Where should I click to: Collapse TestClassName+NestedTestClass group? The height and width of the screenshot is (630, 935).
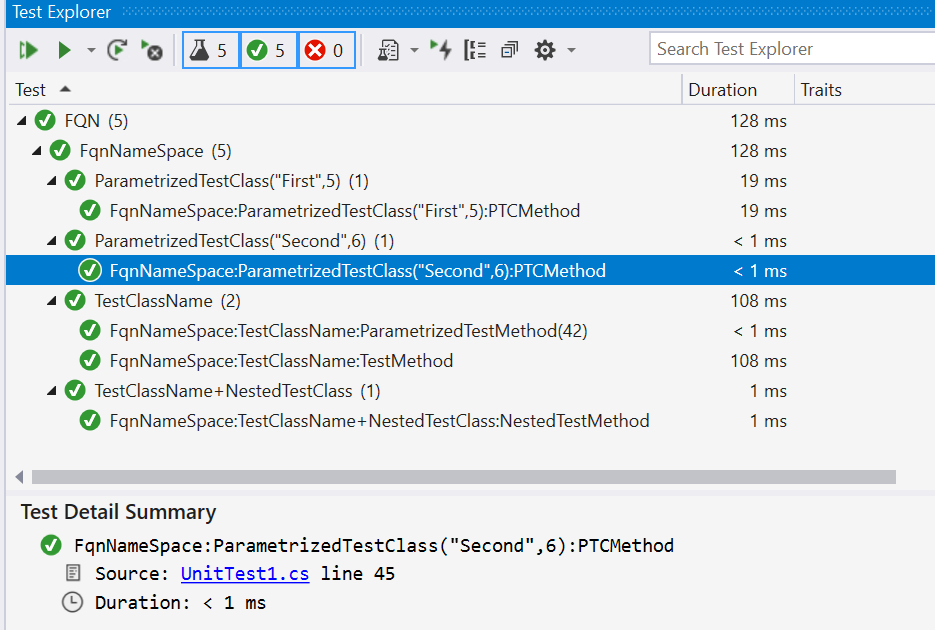(x=52, y=391)
